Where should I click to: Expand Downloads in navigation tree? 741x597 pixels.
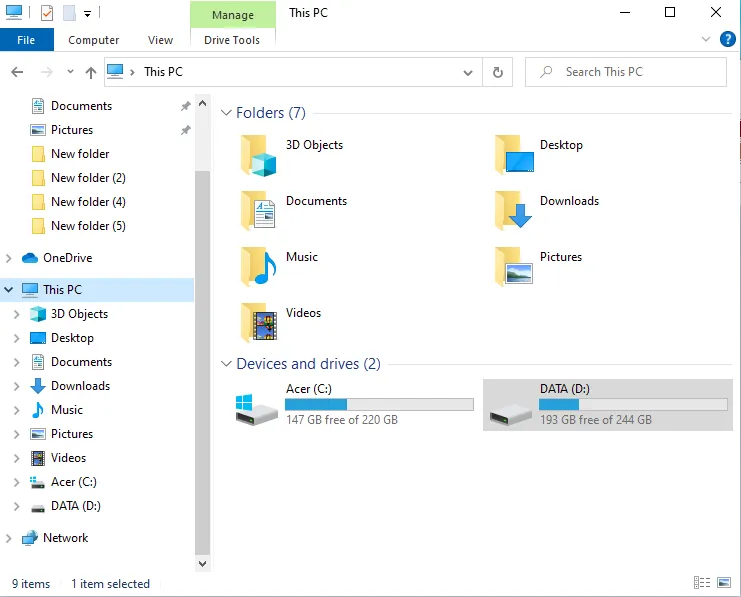[17, 386]
